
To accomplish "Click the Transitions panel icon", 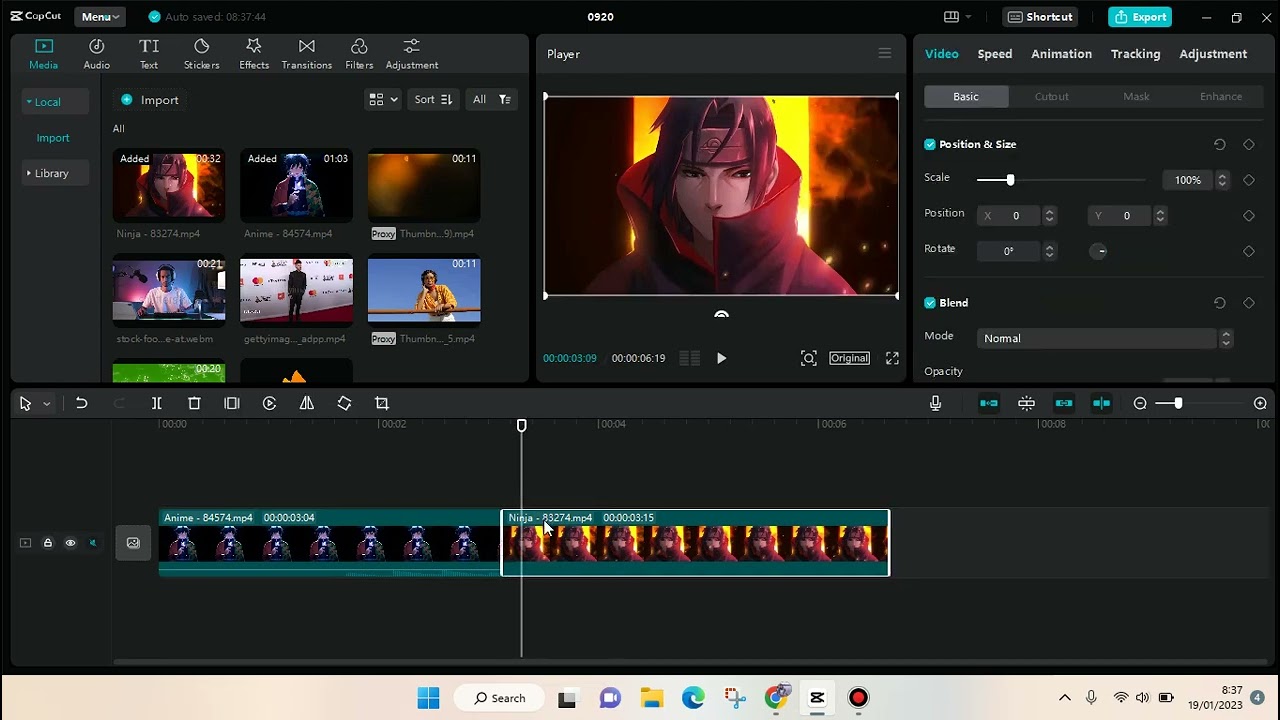I will (306, 53).
